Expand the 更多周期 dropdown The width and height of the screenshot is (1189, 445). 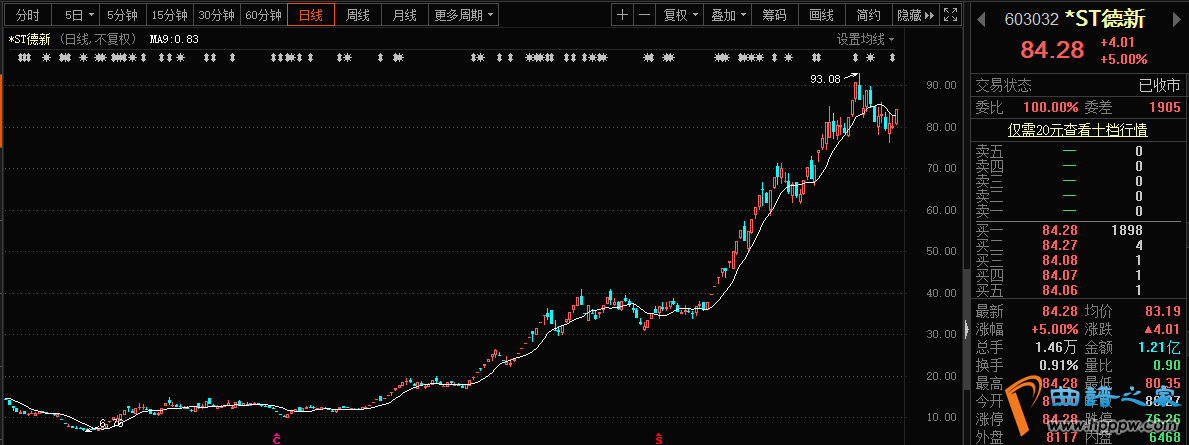point(463,15)
